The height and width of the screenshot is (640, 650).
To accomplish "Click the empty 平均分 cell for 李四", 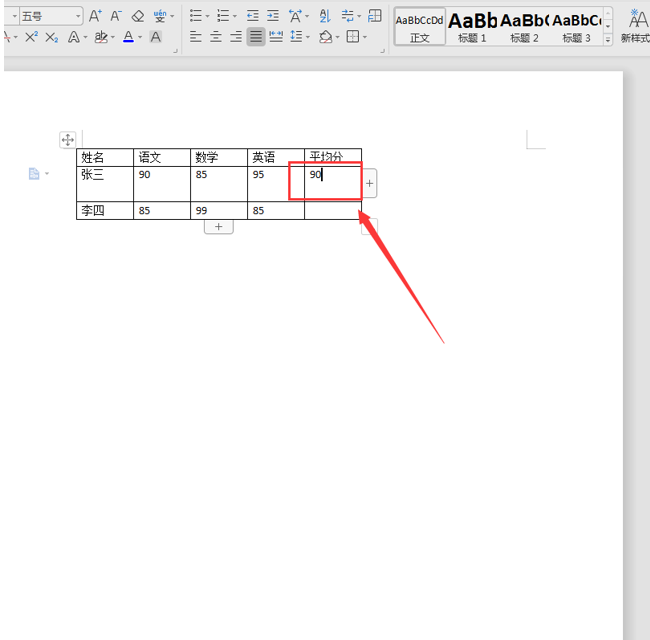I will pos(333,211).
